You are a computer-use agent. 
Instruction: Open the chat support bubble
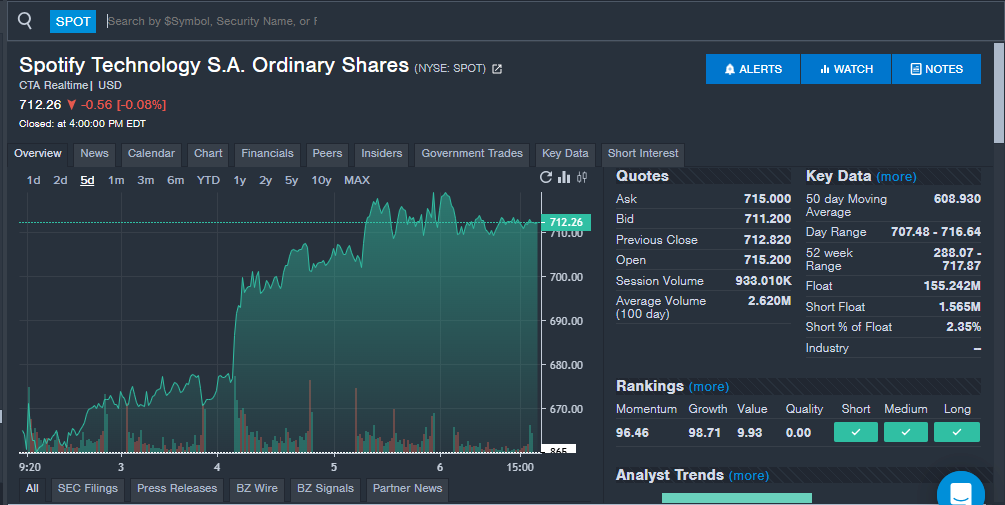pyautogui.click(x=961, y=492)
